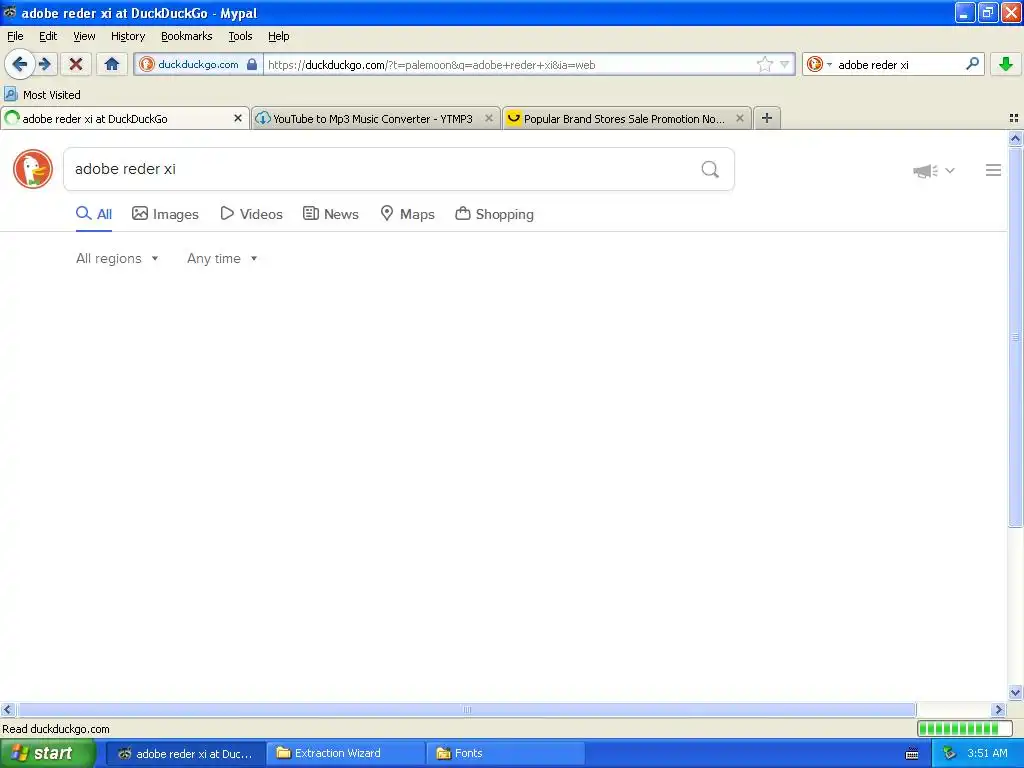Click the duckduckgo.com site identity label
Viewport: 1024px width, 768px height.
point(198,64)
